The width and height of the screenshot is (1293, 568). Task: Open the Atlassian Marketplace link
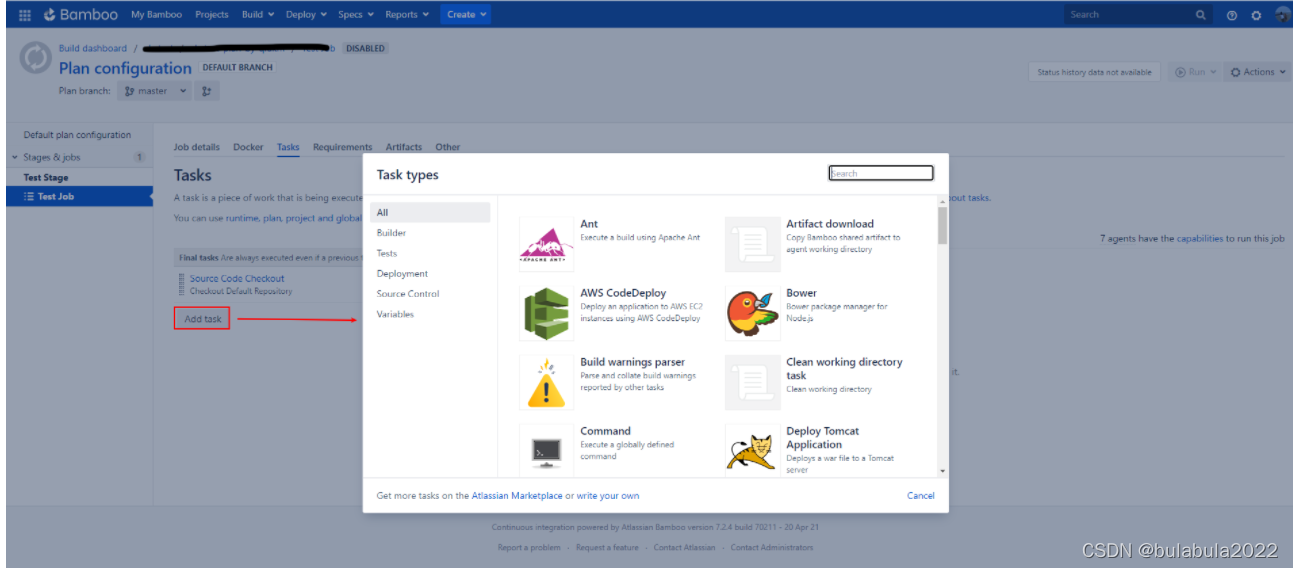(517, 496)
